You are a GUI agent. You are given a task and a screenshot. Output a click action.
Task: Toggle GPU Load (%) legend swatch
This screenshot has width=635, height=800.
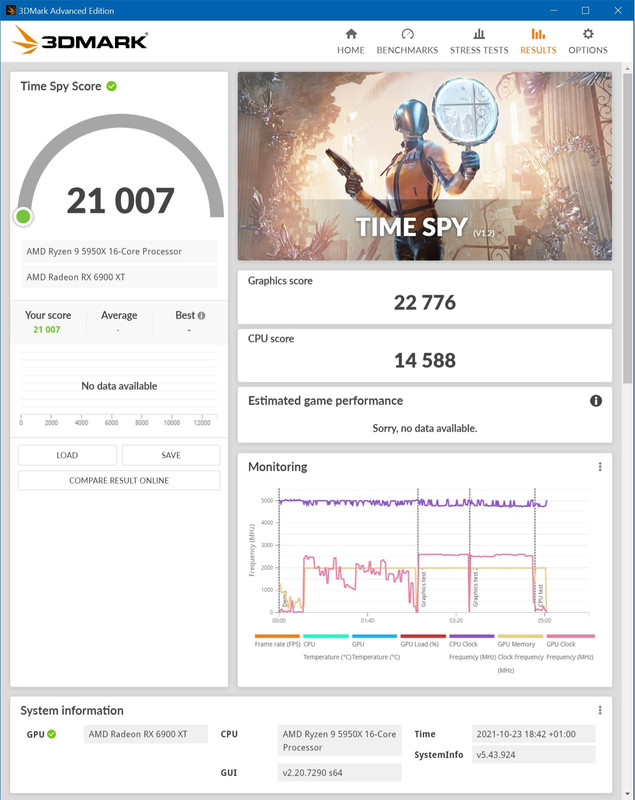click(x=423, y=636)
